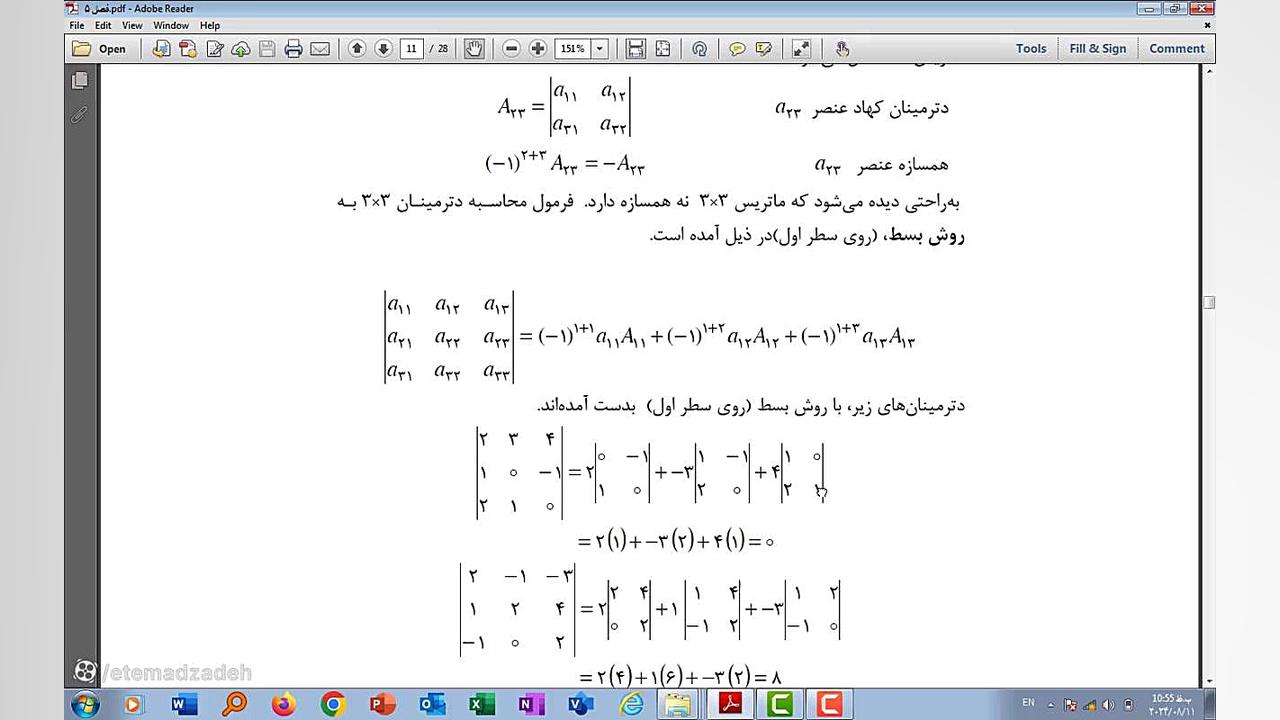1280x720 pixels.
Task: Open Excel from the taskbar
Action: click(482, 704)
